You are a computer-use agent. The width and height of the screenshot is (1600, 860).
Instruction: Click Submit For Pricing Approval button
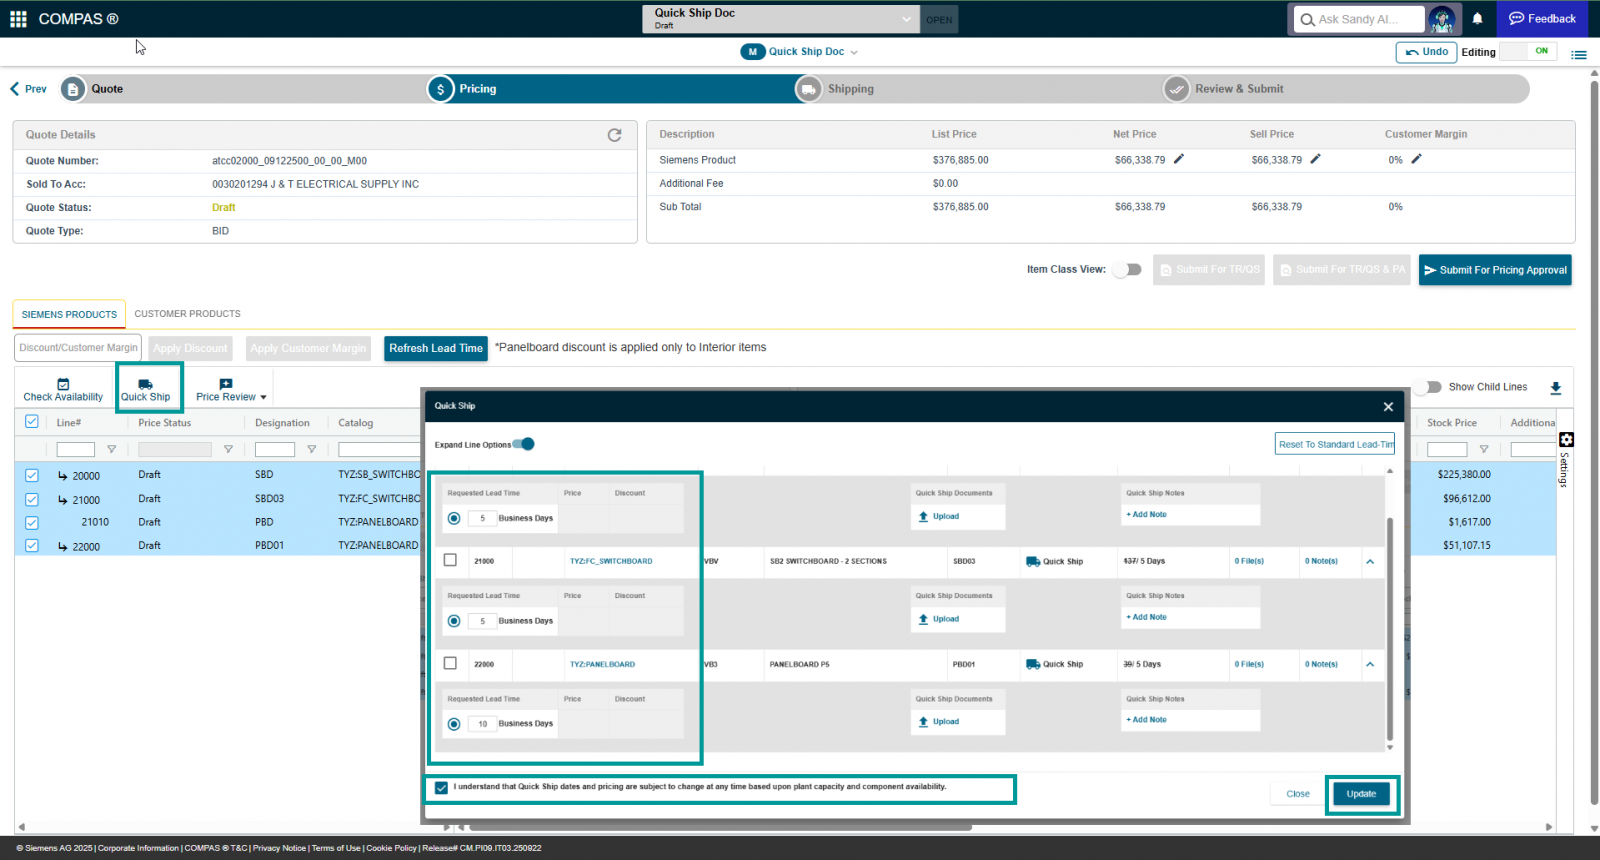[1495, 270]
